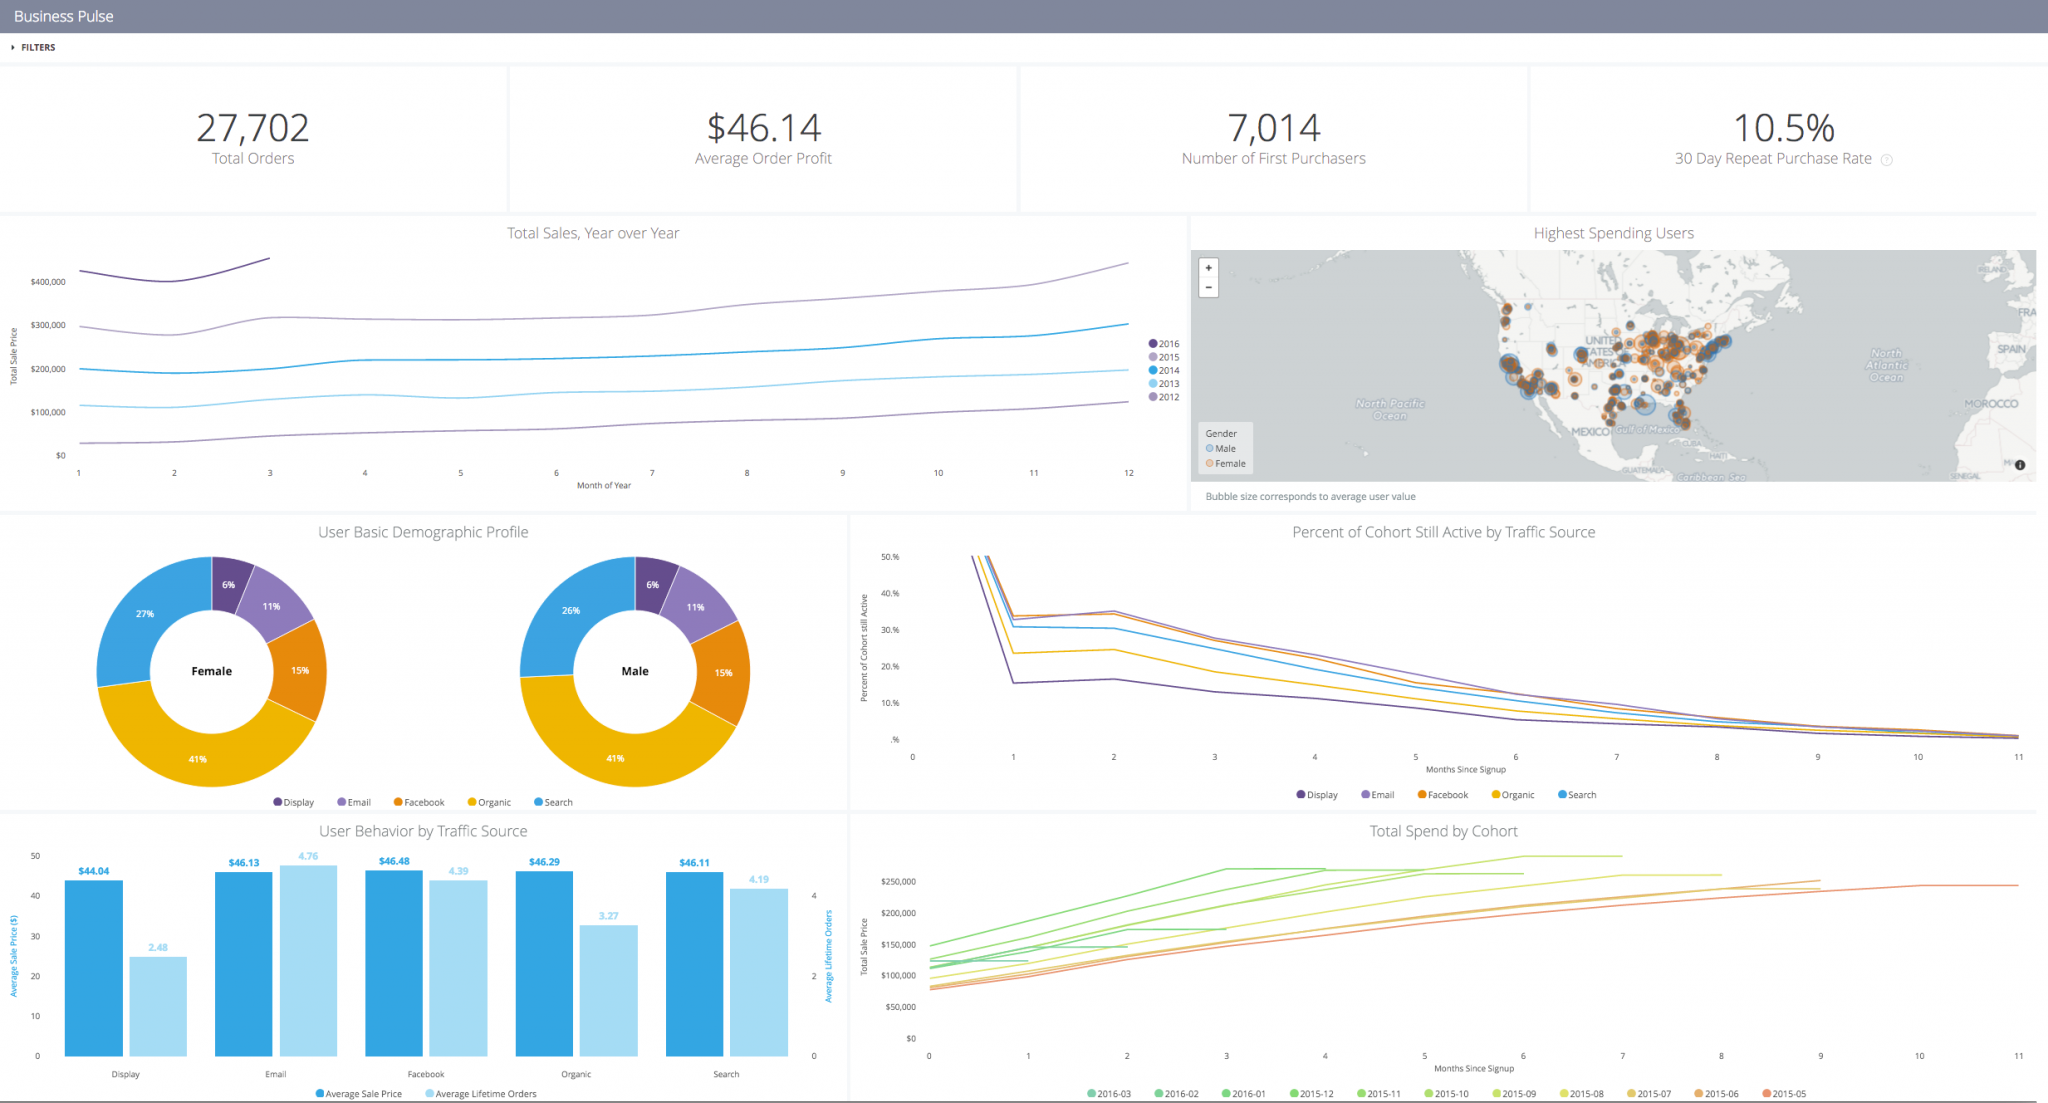Click the Female legend dot on the map

1210,462
